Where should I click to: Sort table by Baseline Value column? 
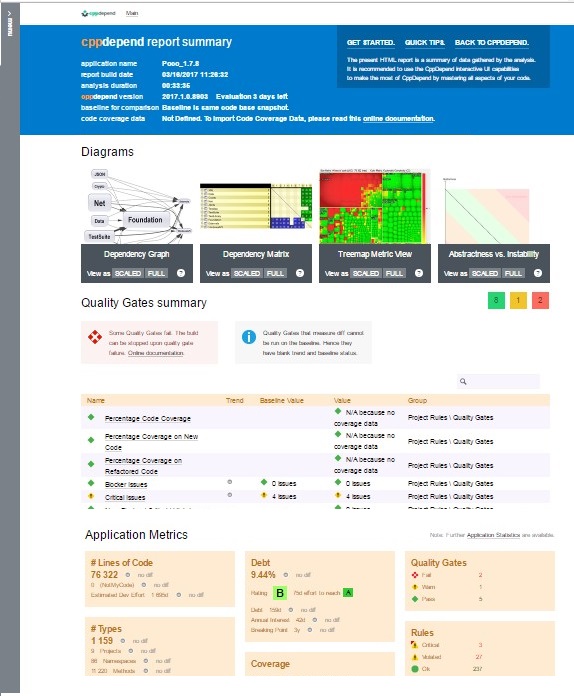[281, 400]
